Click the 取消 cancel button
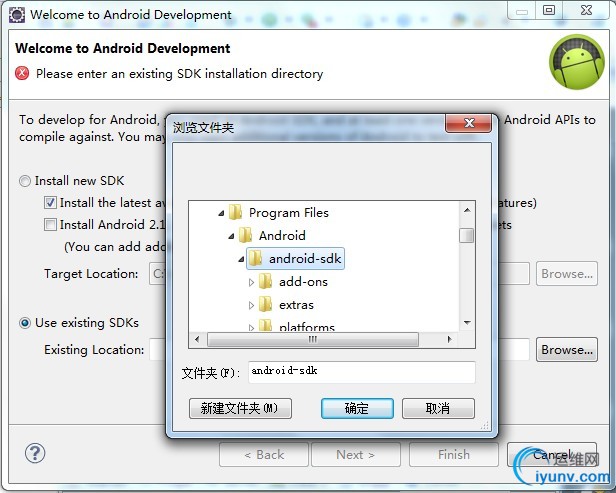Image resolution: width=616 pixels, height=493 pixels. click(x=438, y=409)
